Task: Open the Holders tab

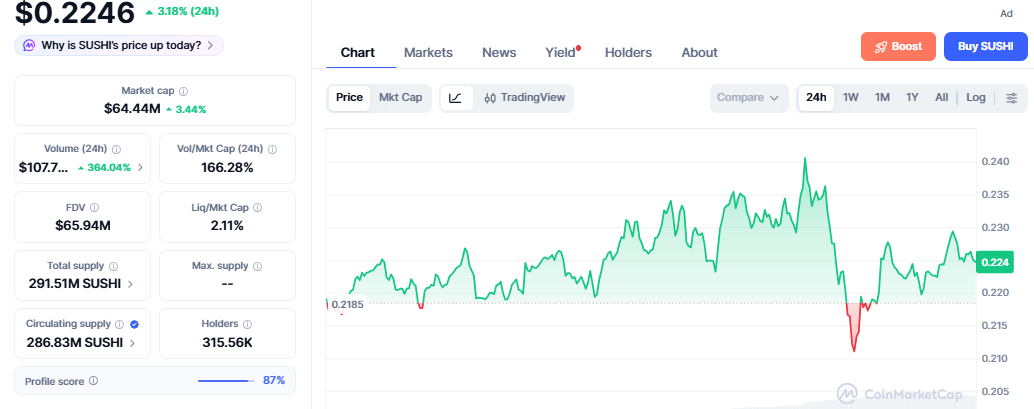Action: point(628,53)
